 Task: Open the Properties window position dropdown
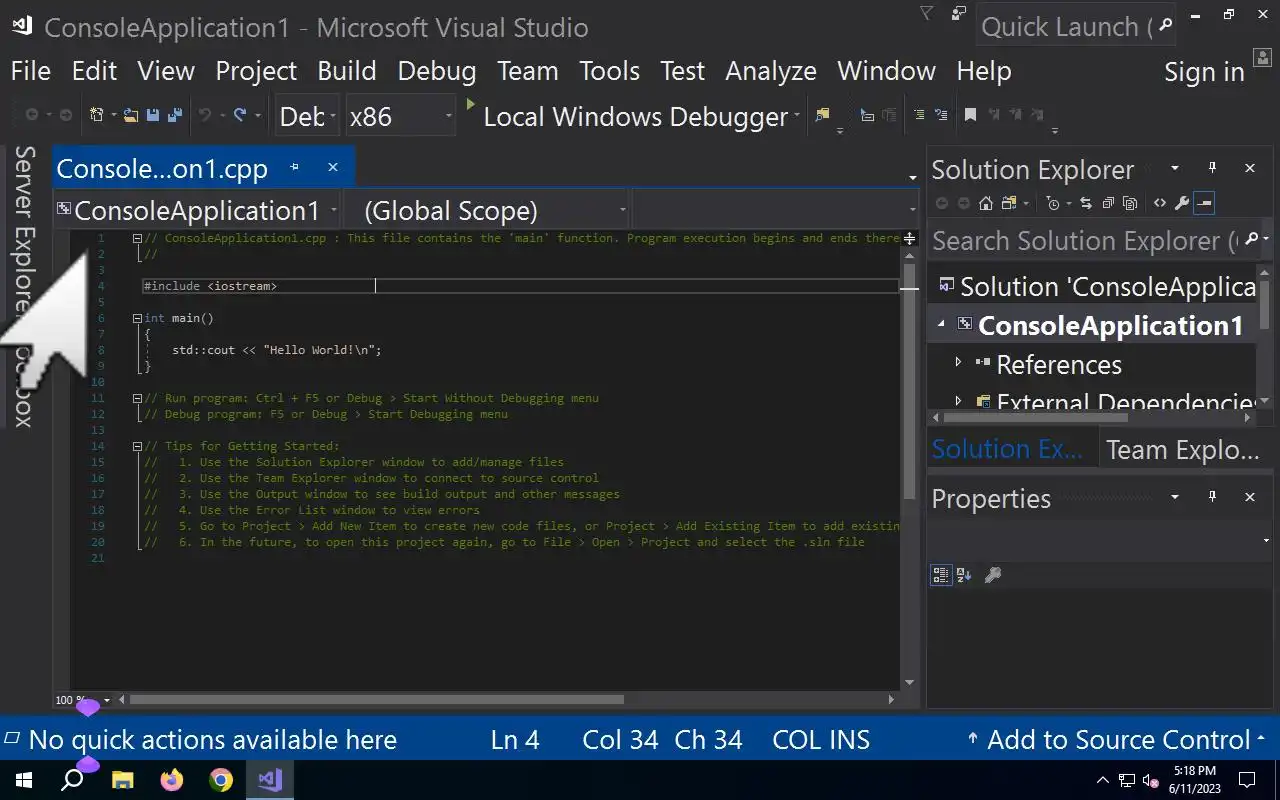[1175, 497]
